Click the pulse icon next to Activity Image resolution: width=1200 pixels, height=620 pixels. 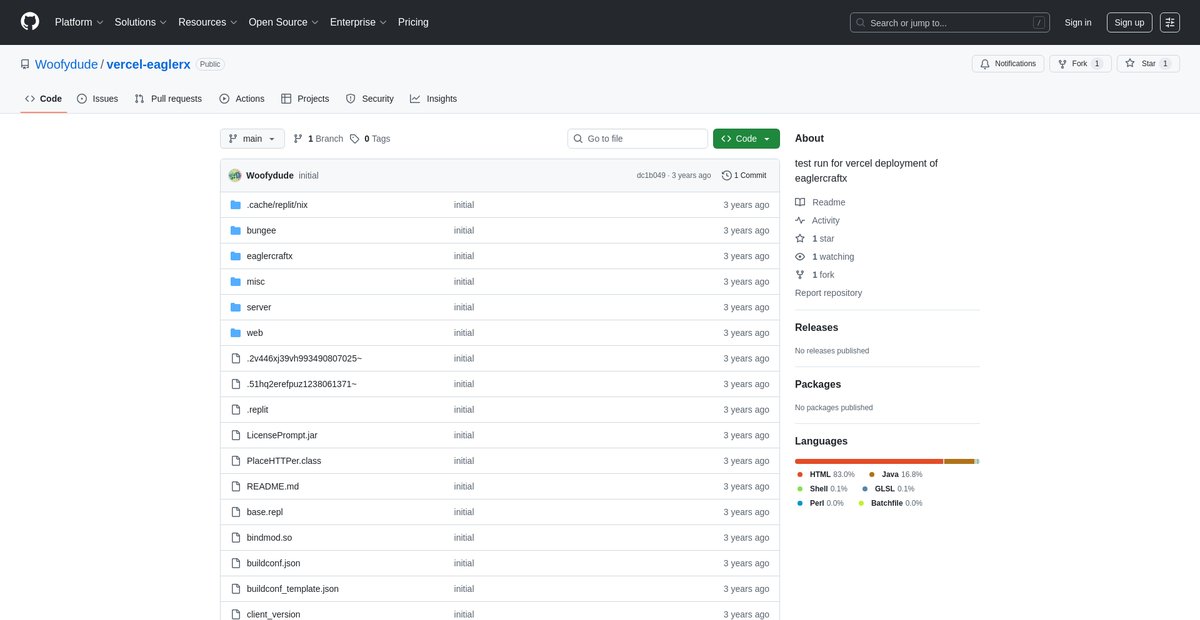pyautogui.click(x=800, y=220)
